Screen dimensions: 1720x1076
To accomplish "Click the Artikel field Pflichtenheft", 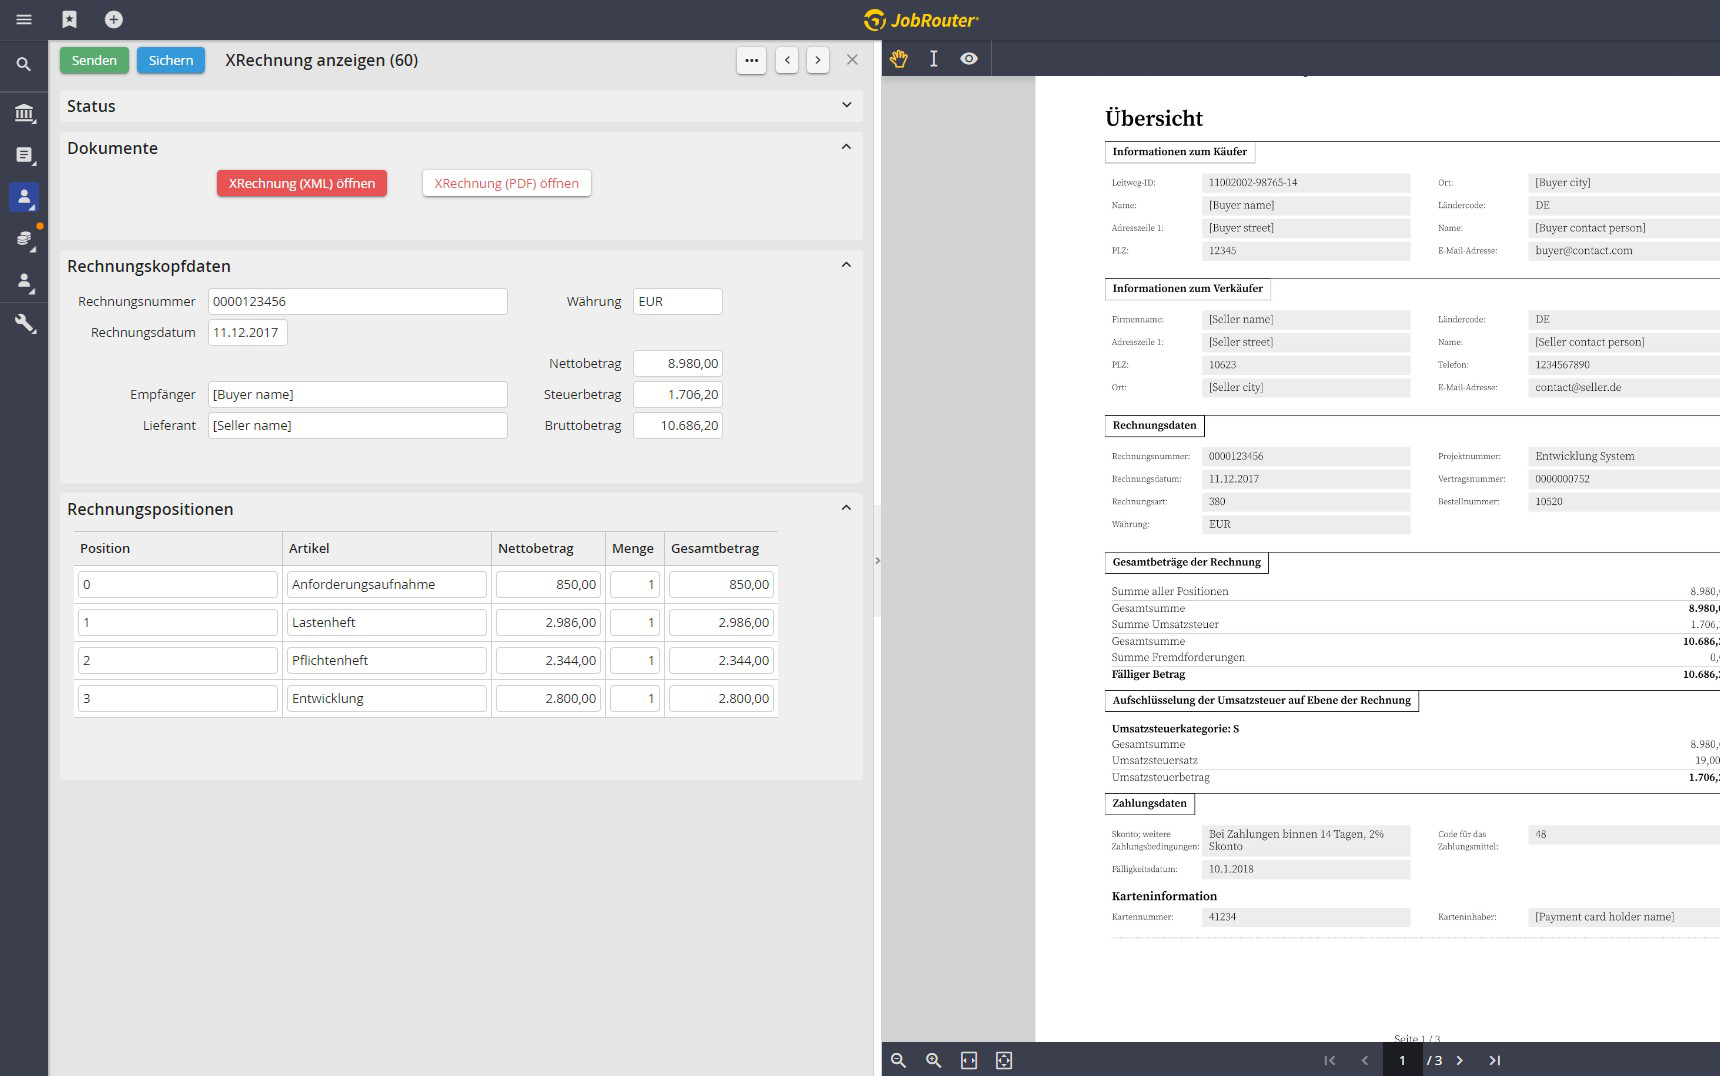I will [387, 660].
